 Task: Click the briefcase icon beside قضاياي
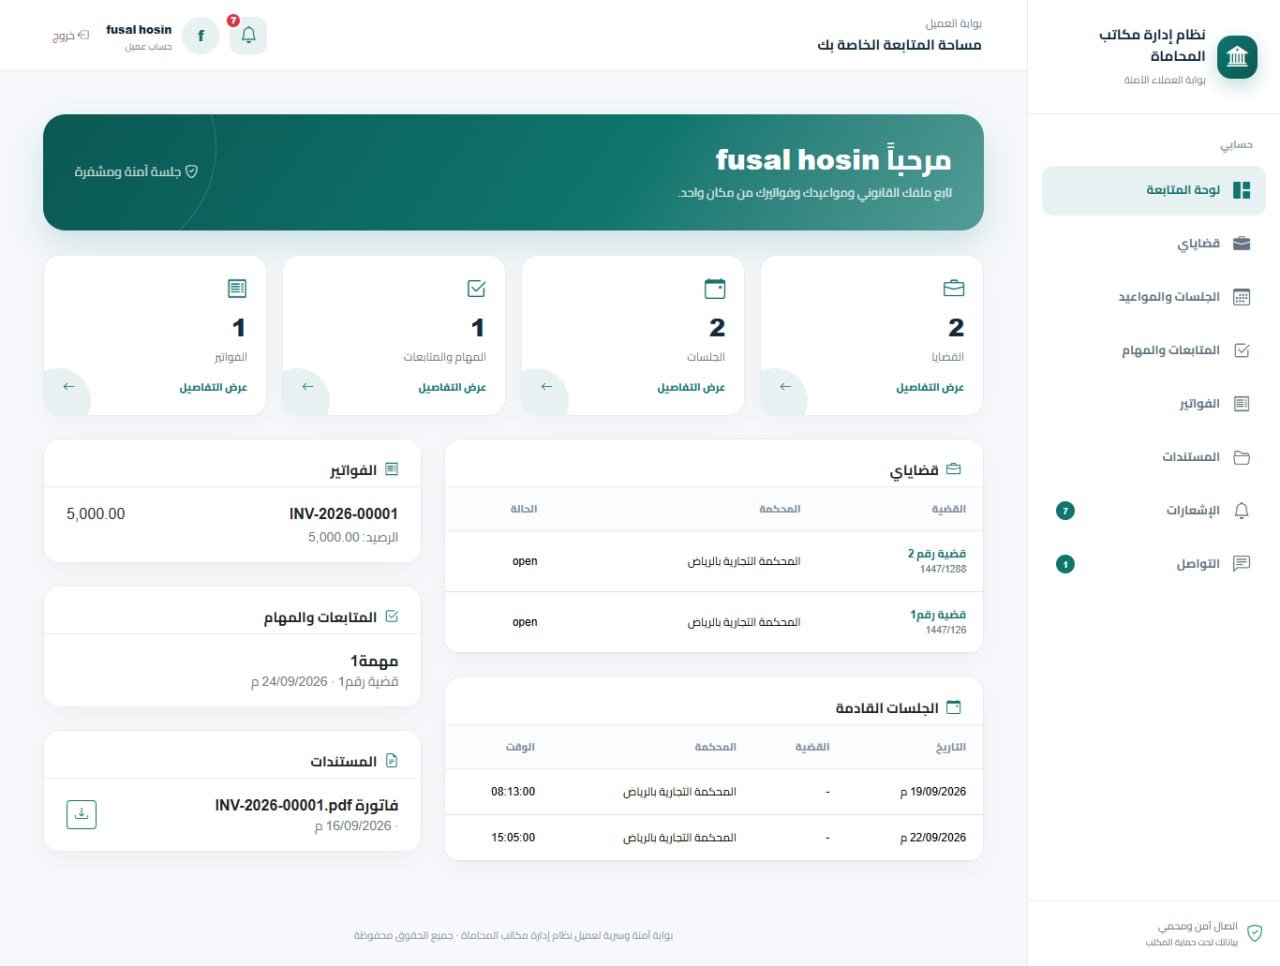1242,243
